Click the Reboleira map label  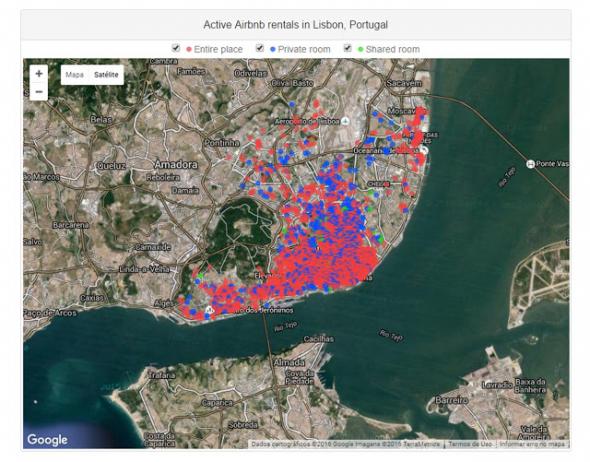click(163, 177)
